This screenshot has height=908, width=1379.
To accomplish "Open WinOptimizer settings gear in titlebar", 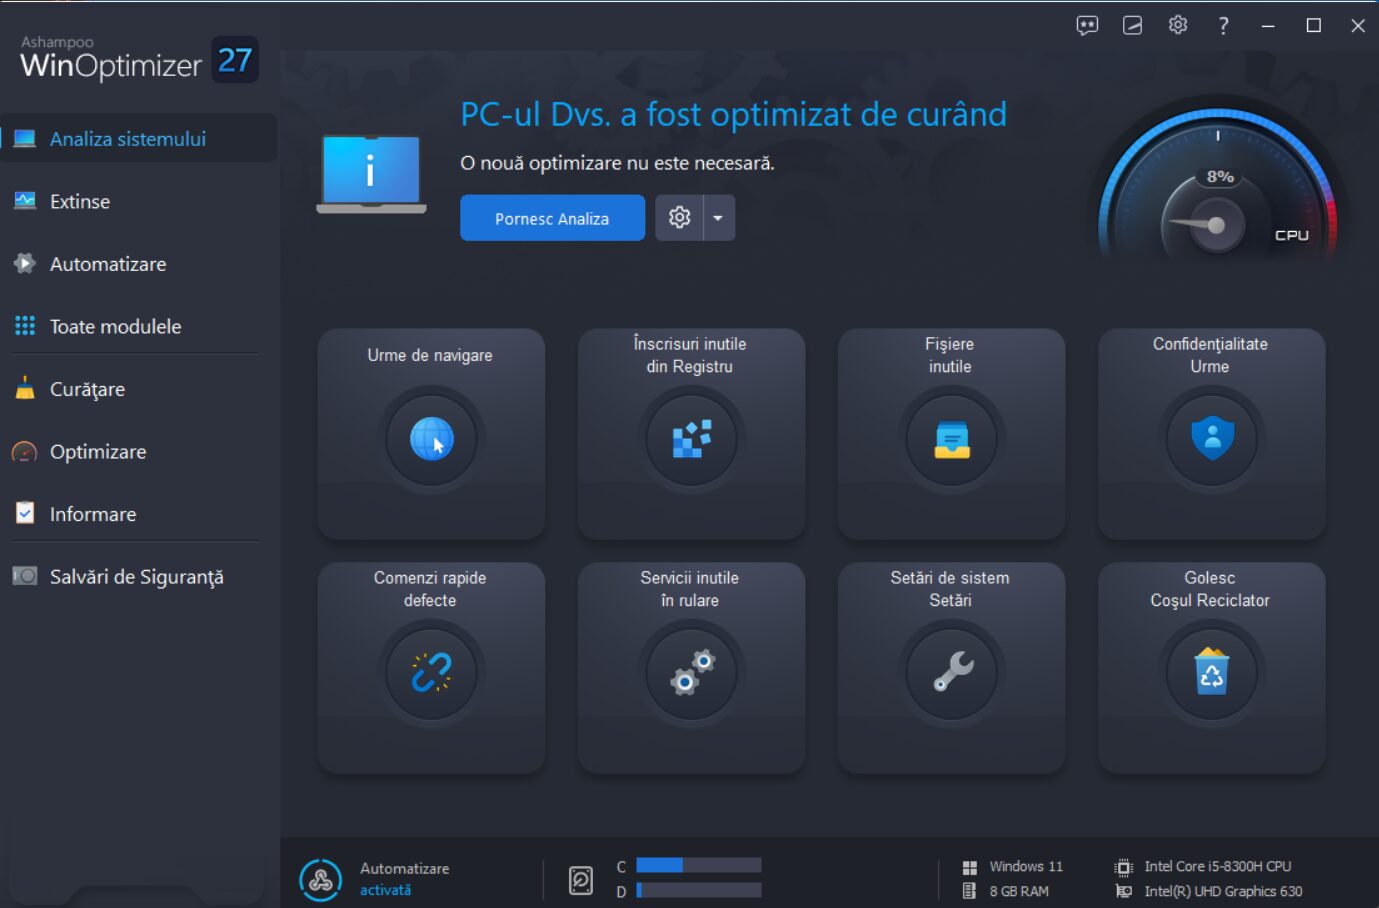I will coord(1178,25).
